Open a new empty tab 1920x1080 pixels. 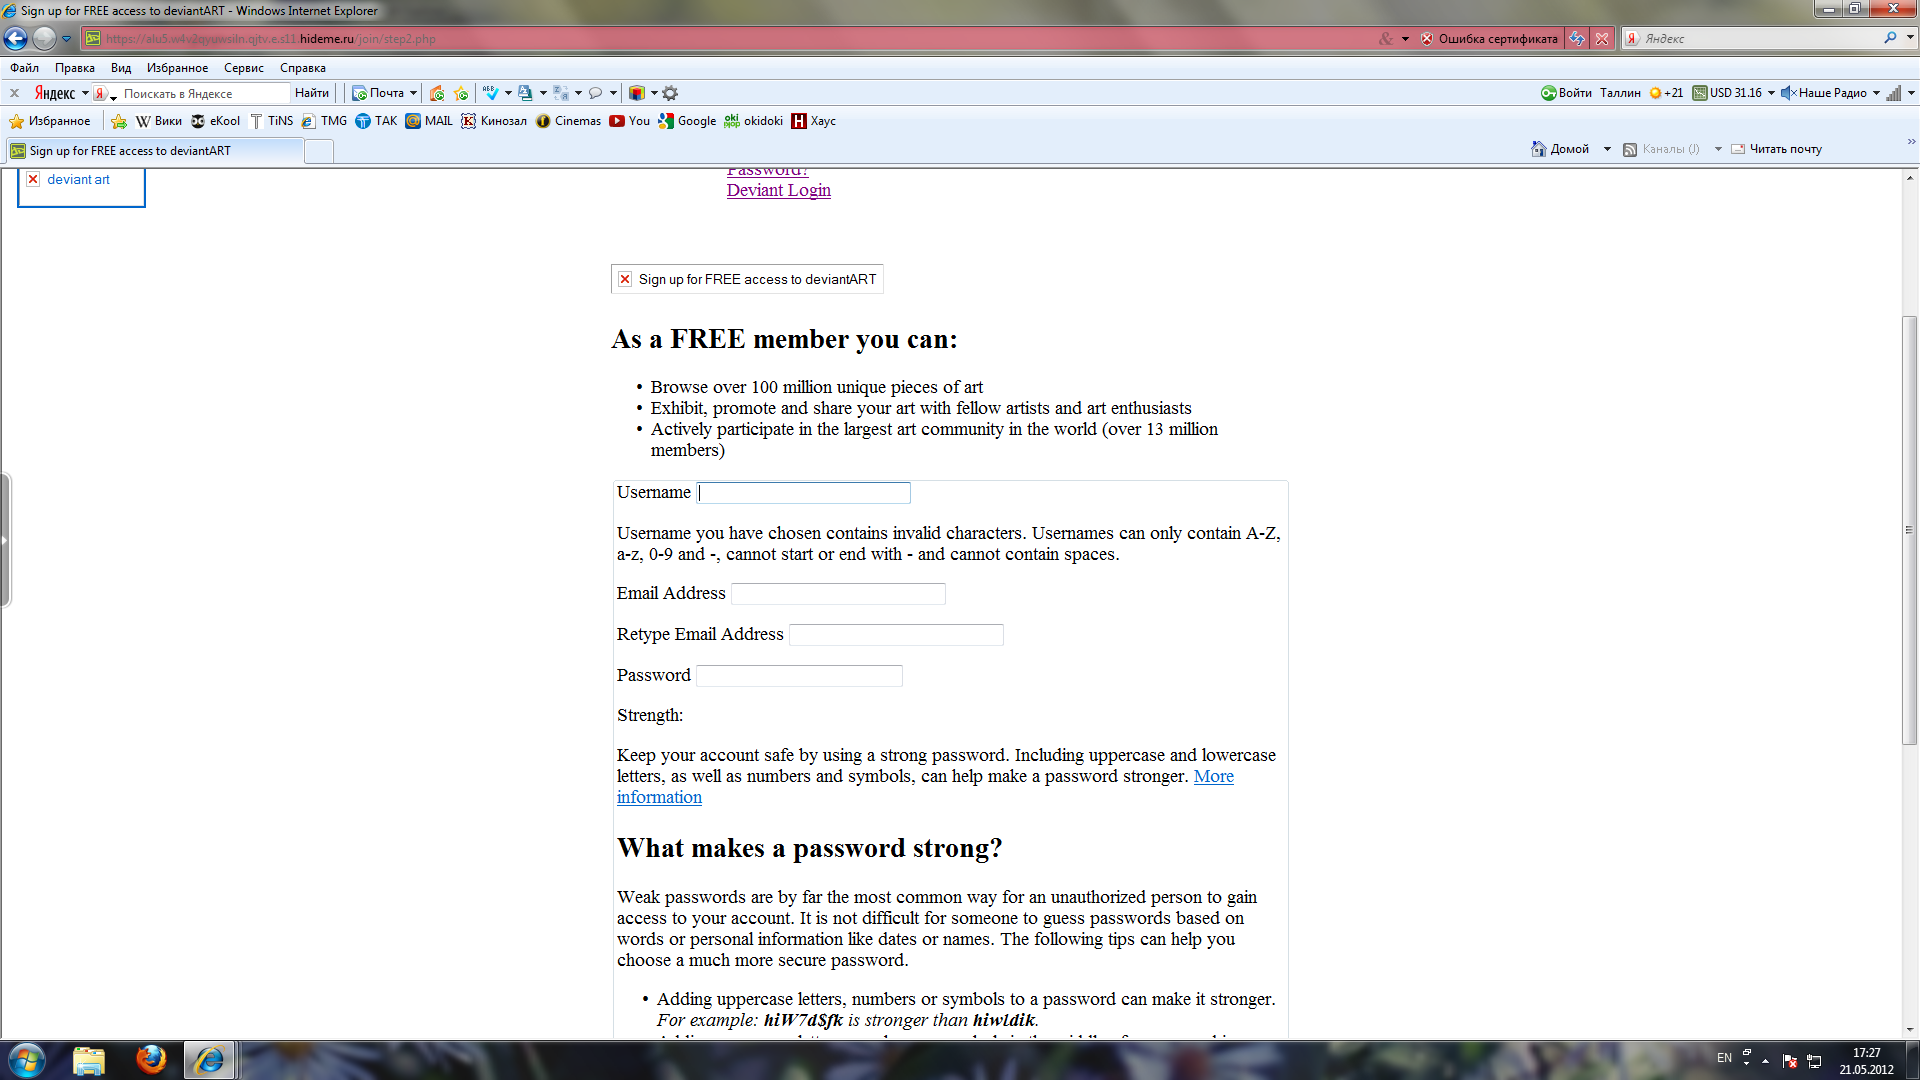(319, 151)
